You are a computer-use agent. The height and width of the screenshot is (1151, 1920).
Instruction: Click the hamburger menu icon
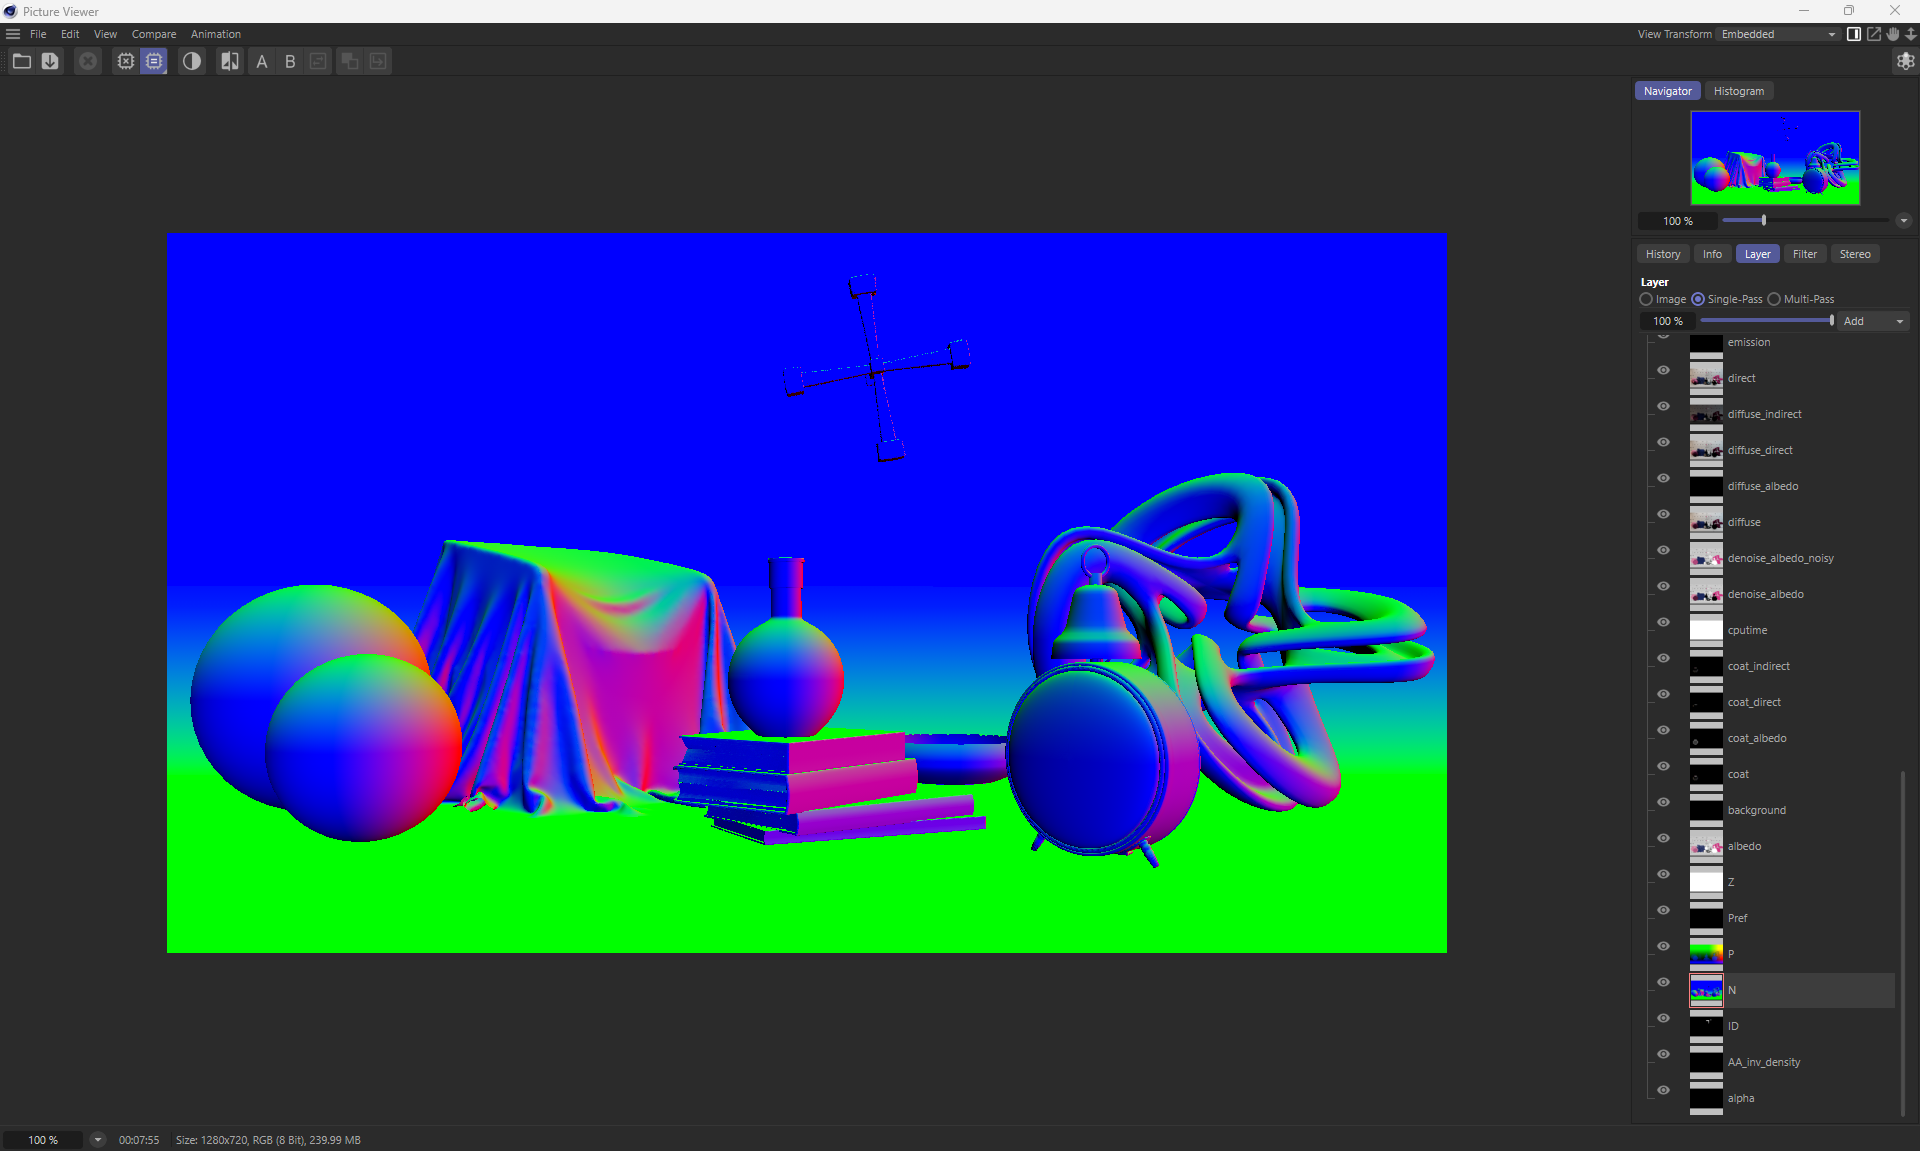13,34
